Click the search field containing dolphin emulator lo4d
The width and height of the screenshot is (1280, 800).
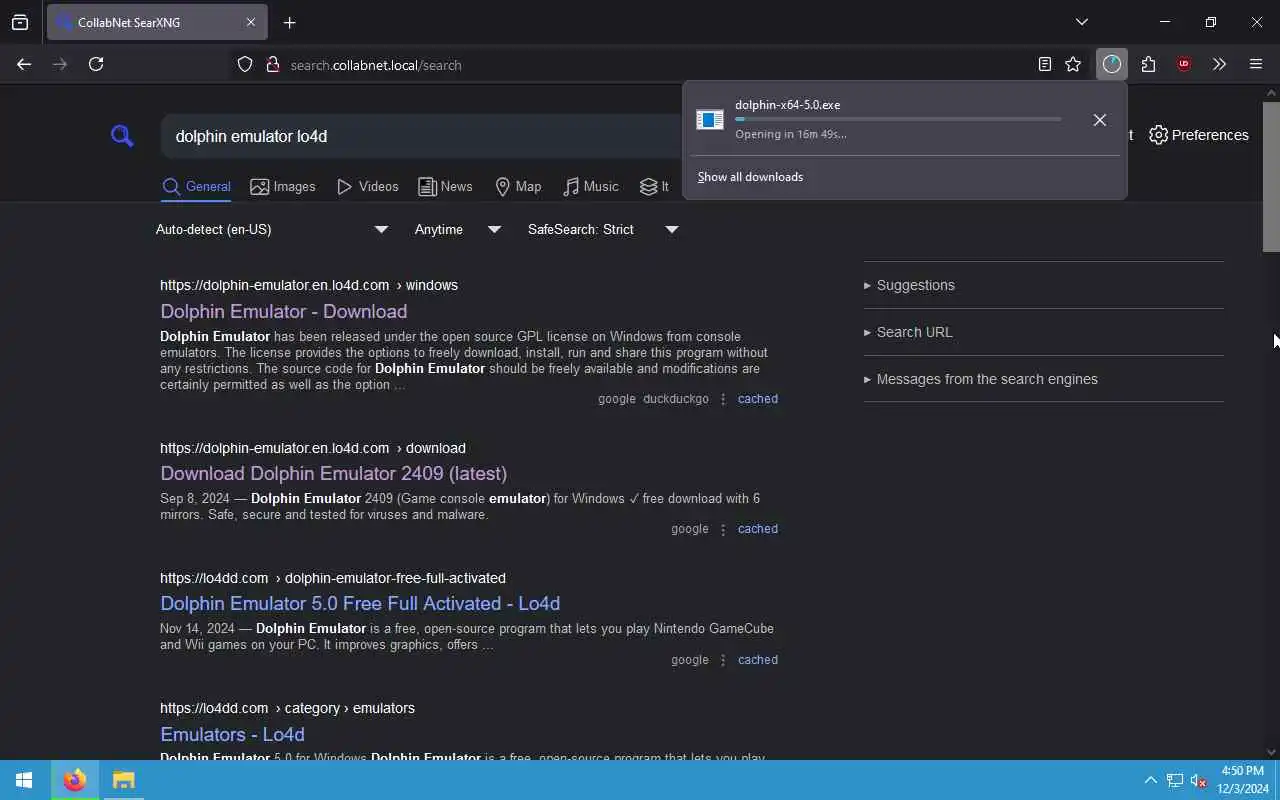tap(420, 136)
